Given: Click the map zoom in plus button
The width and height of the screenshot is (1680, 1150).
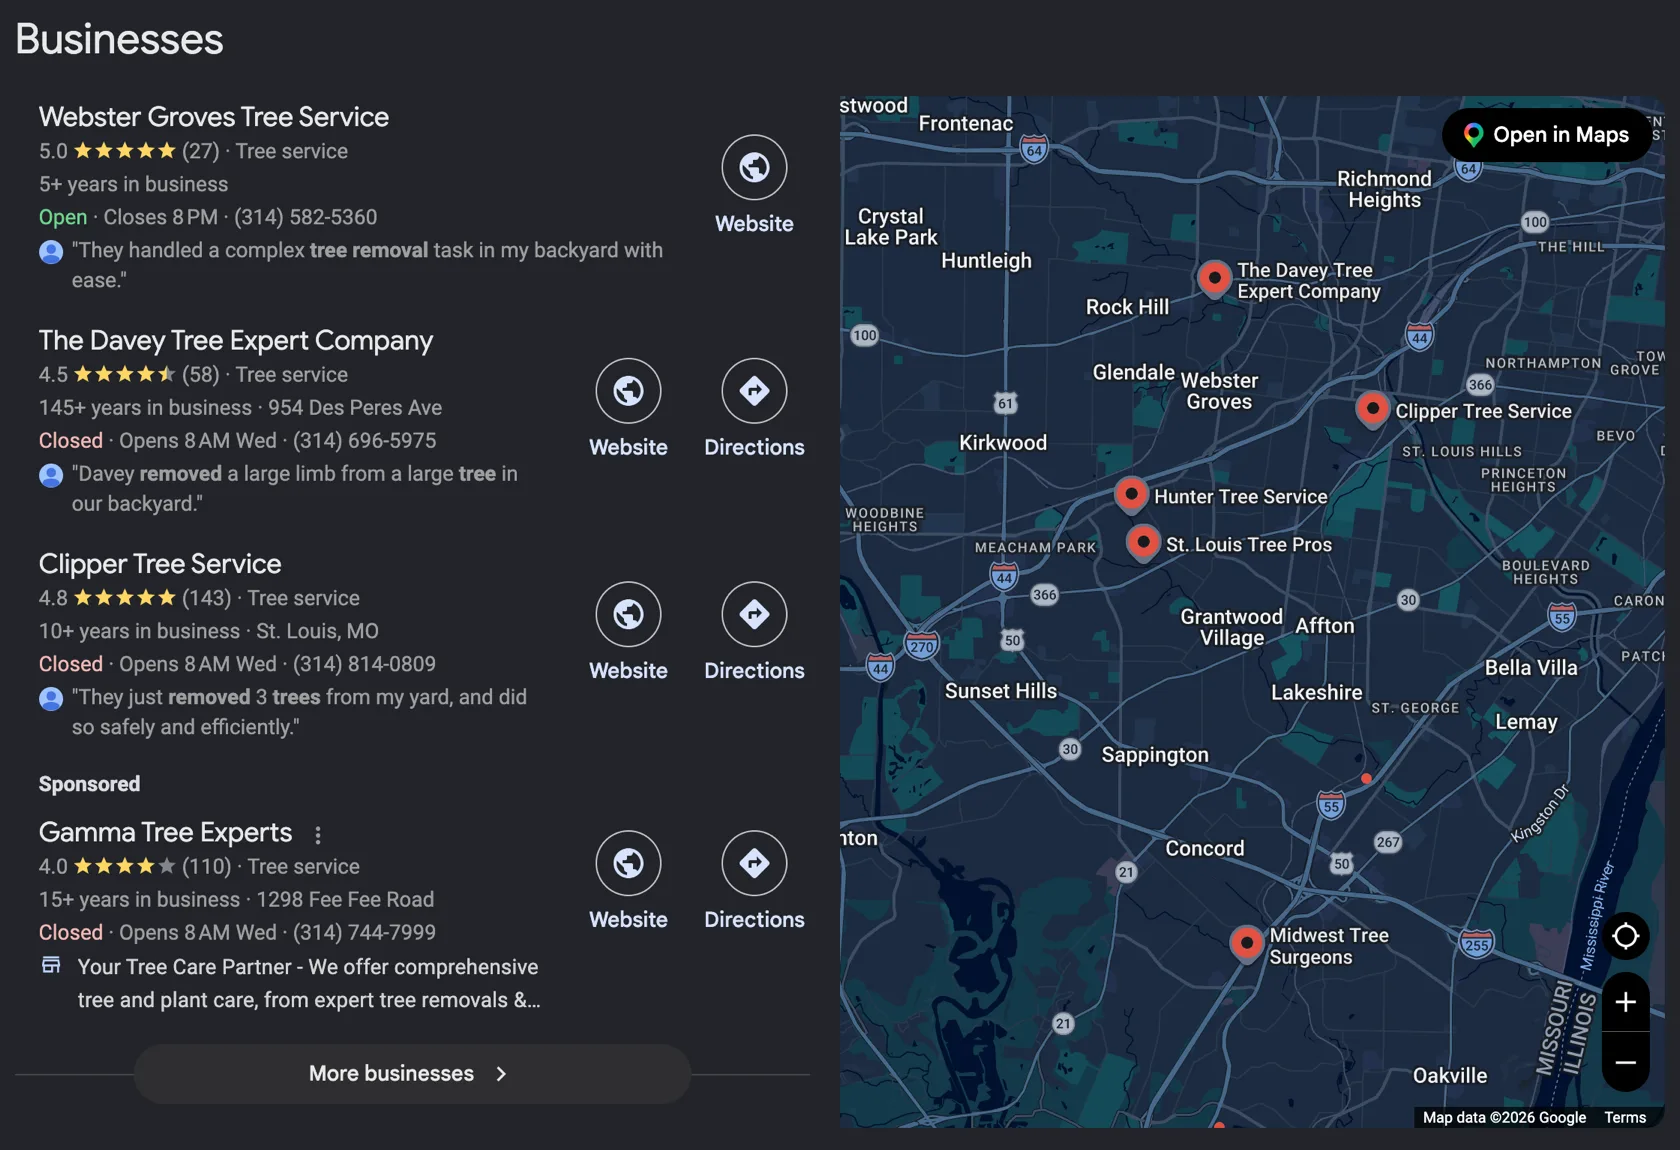Looking at the screenshot, I should 1626,1002.
